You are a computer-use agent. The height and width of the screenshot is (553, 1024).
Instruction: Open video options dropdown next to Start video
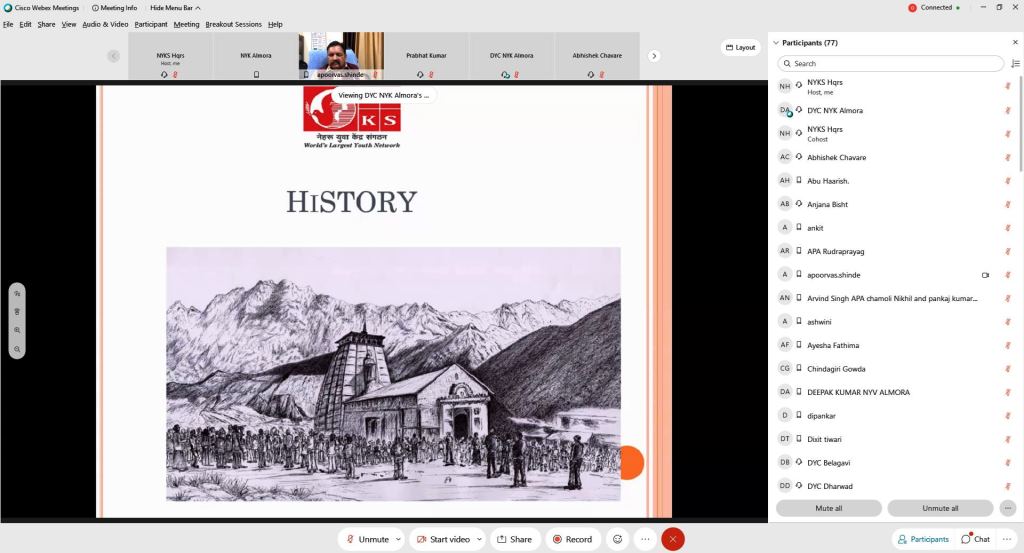click(x=479, y=539)
